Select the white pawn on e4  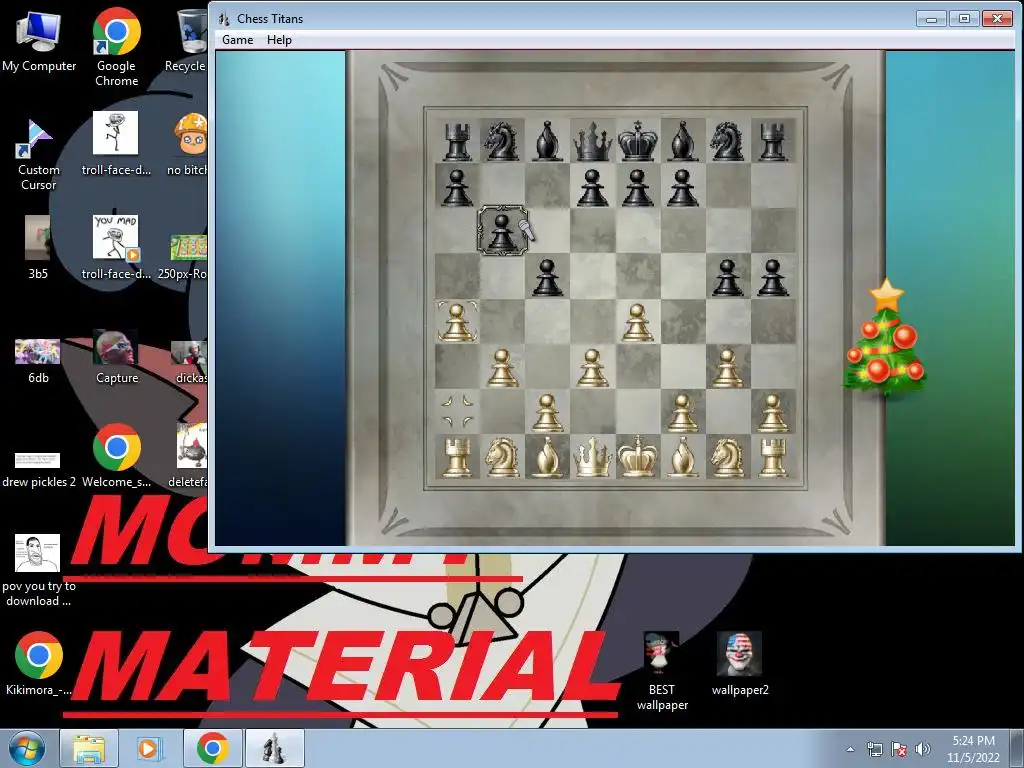pos(637,323)
